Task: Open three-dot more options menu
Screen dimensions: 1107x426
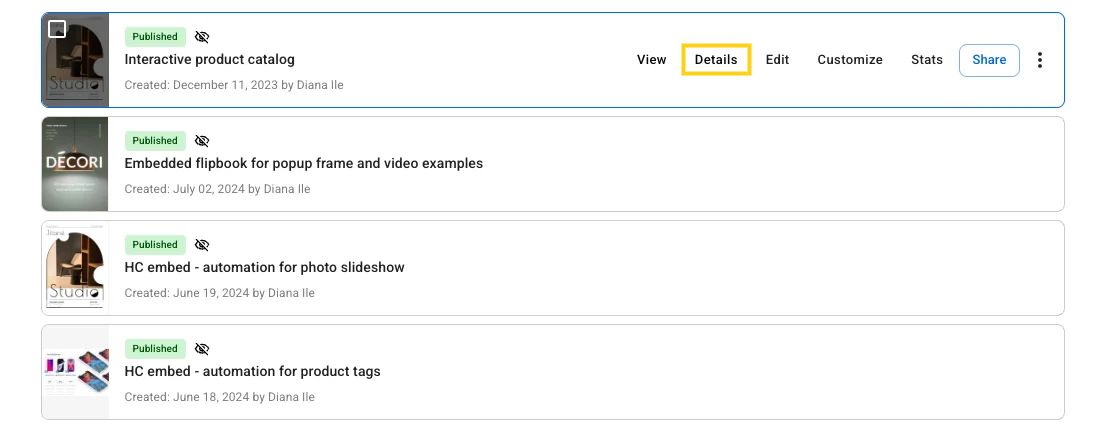Action: pyautogui.click(x=1040, y=60)
